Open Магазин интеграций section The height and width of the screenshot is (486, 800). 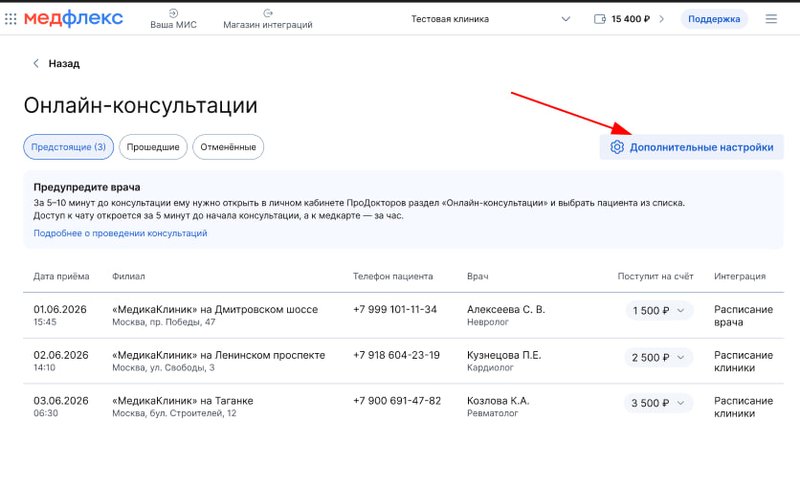pyautogui.click(x=268, y=19)
